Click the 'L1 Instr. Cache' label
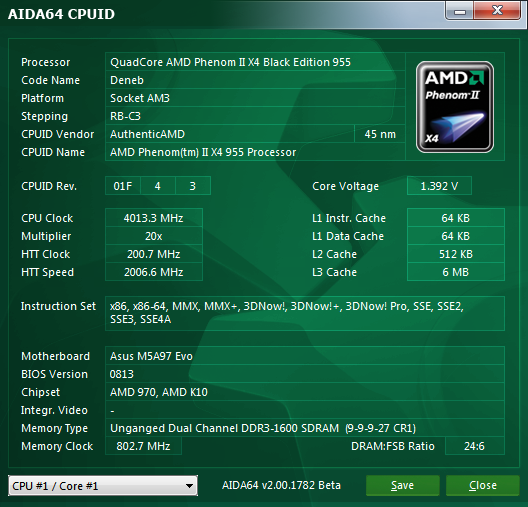 pyautogui.click(x=349, y=218)
